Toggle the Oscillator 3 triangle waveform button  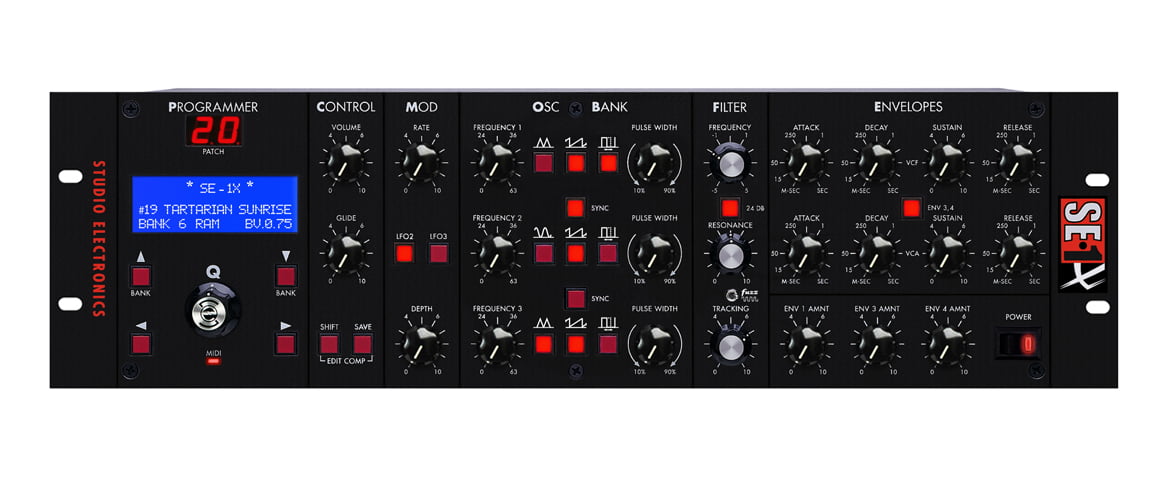[x=544, y=344]
